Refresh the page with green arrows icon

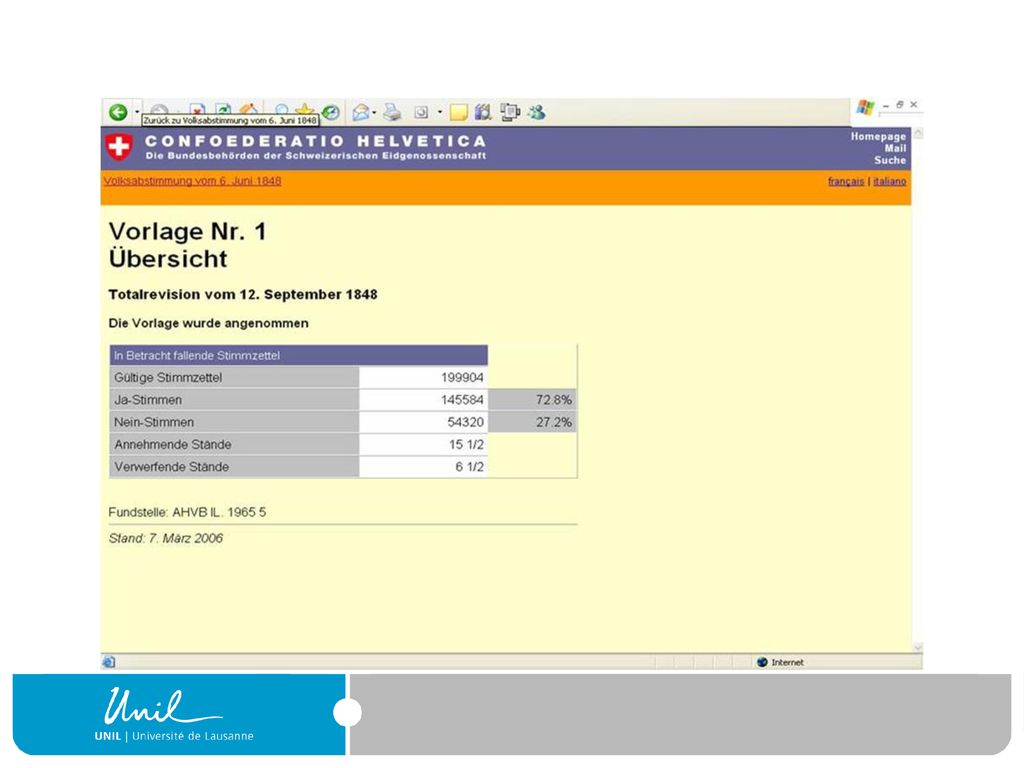click(x=223, y=108)
